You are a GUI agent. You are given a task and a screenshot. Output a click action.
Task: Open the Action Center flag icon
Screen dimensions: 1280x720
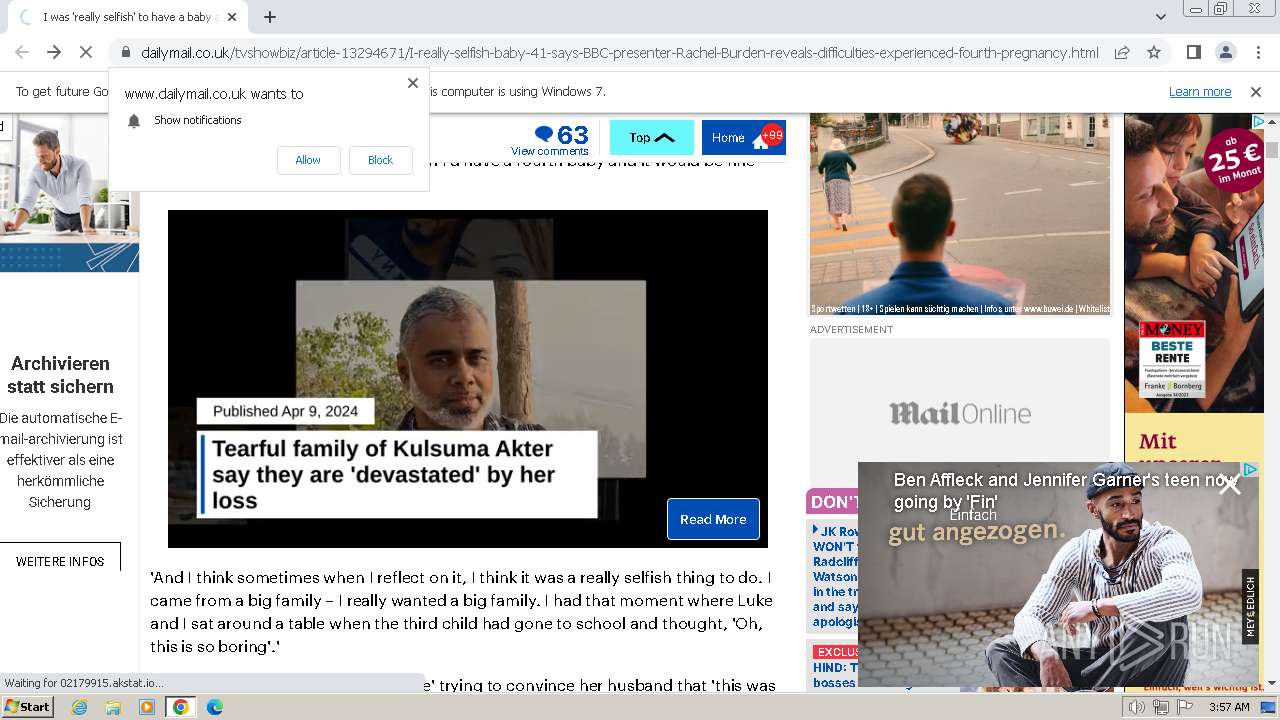1185,707
